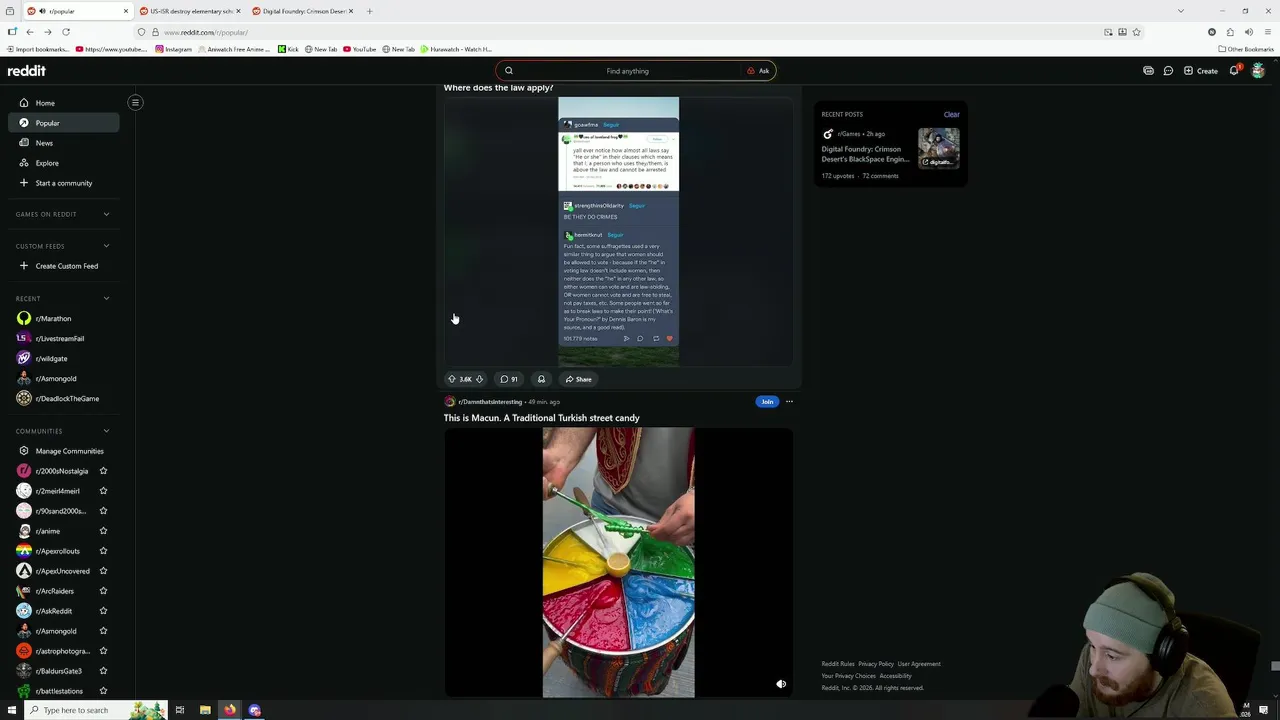Click Create post button
Viewport: 1280px width, 720px height.
(1200, 71)
